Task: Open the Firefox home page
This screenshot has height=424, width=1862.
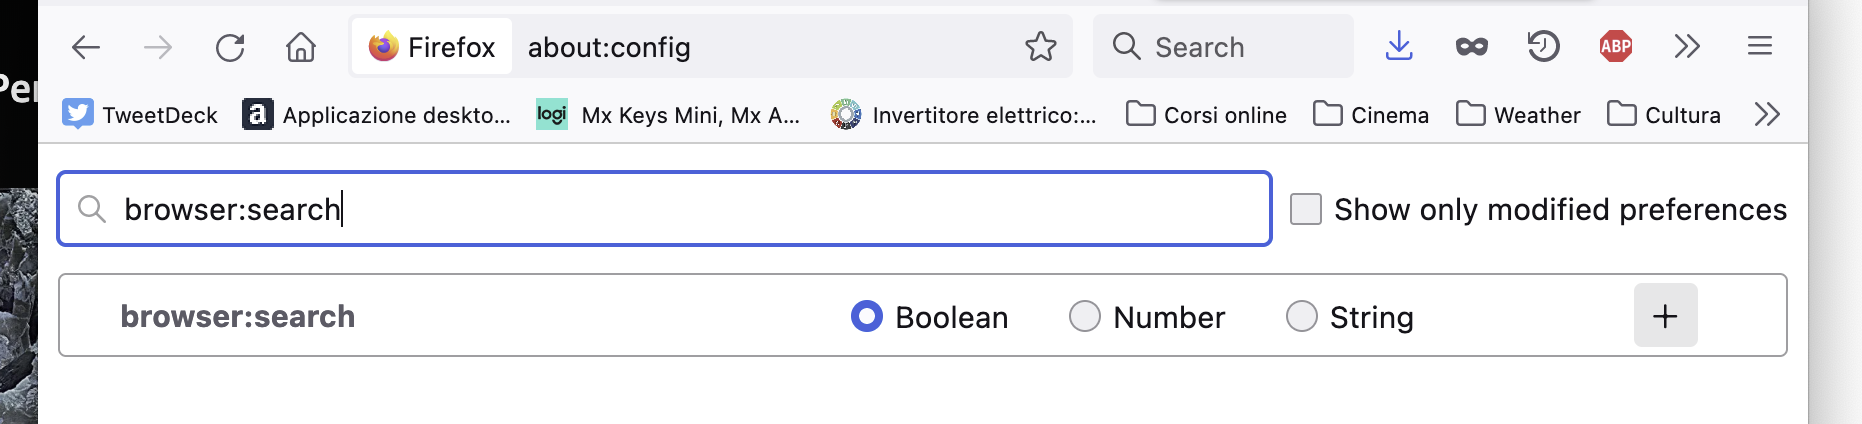Action: [x=301, y=47]
